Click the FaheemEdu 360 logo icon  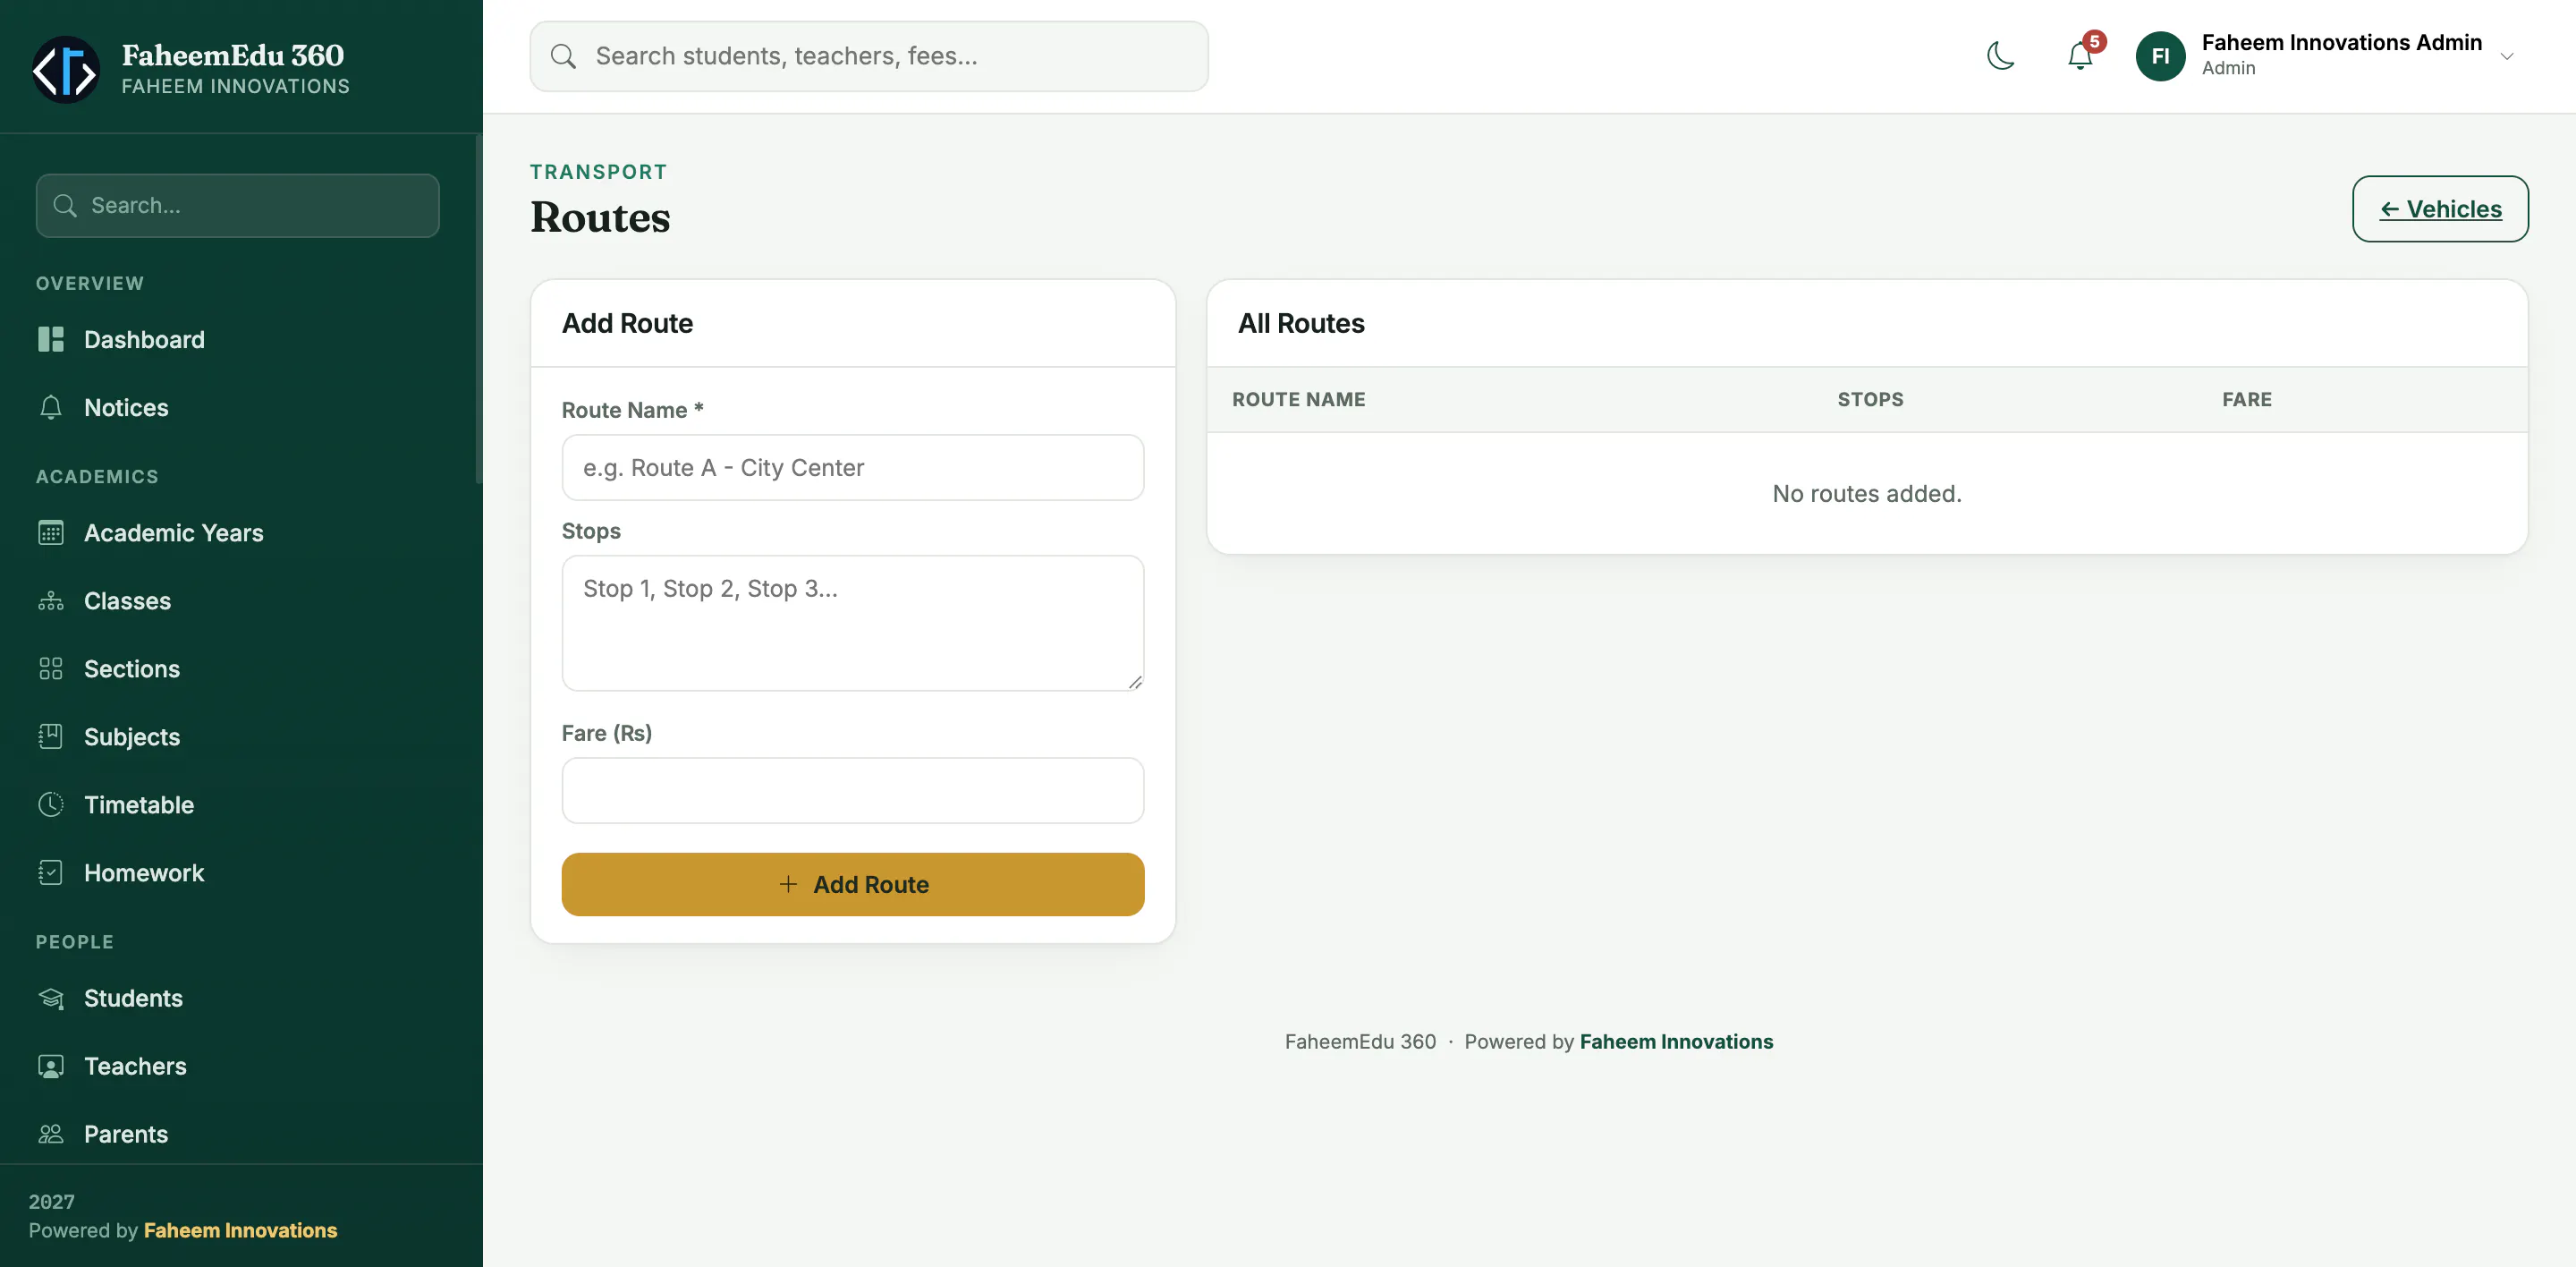pyautogui.click(x=66, y=70)
